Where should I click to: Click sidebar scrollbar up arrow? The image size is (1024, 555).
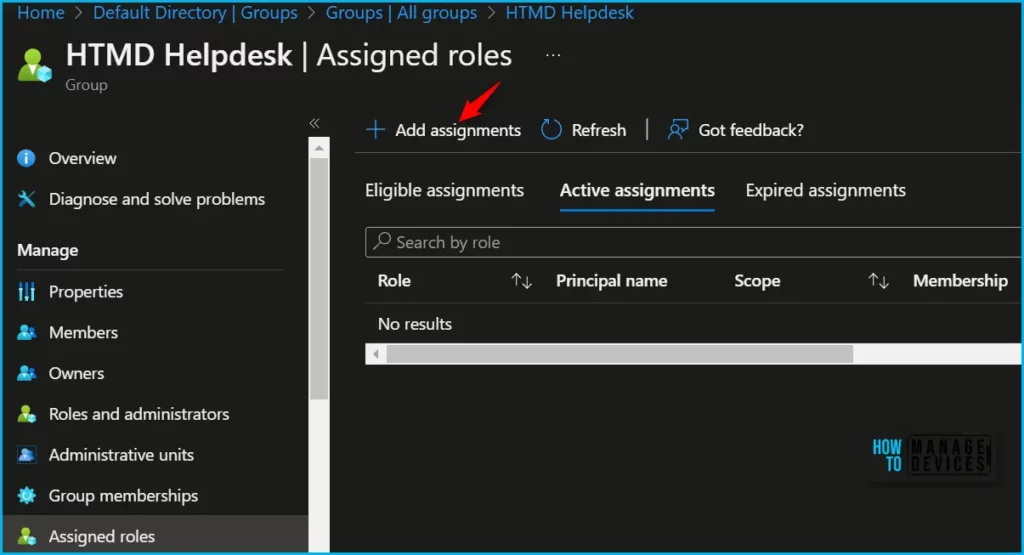pyautogui.click(x=319, y=148)
